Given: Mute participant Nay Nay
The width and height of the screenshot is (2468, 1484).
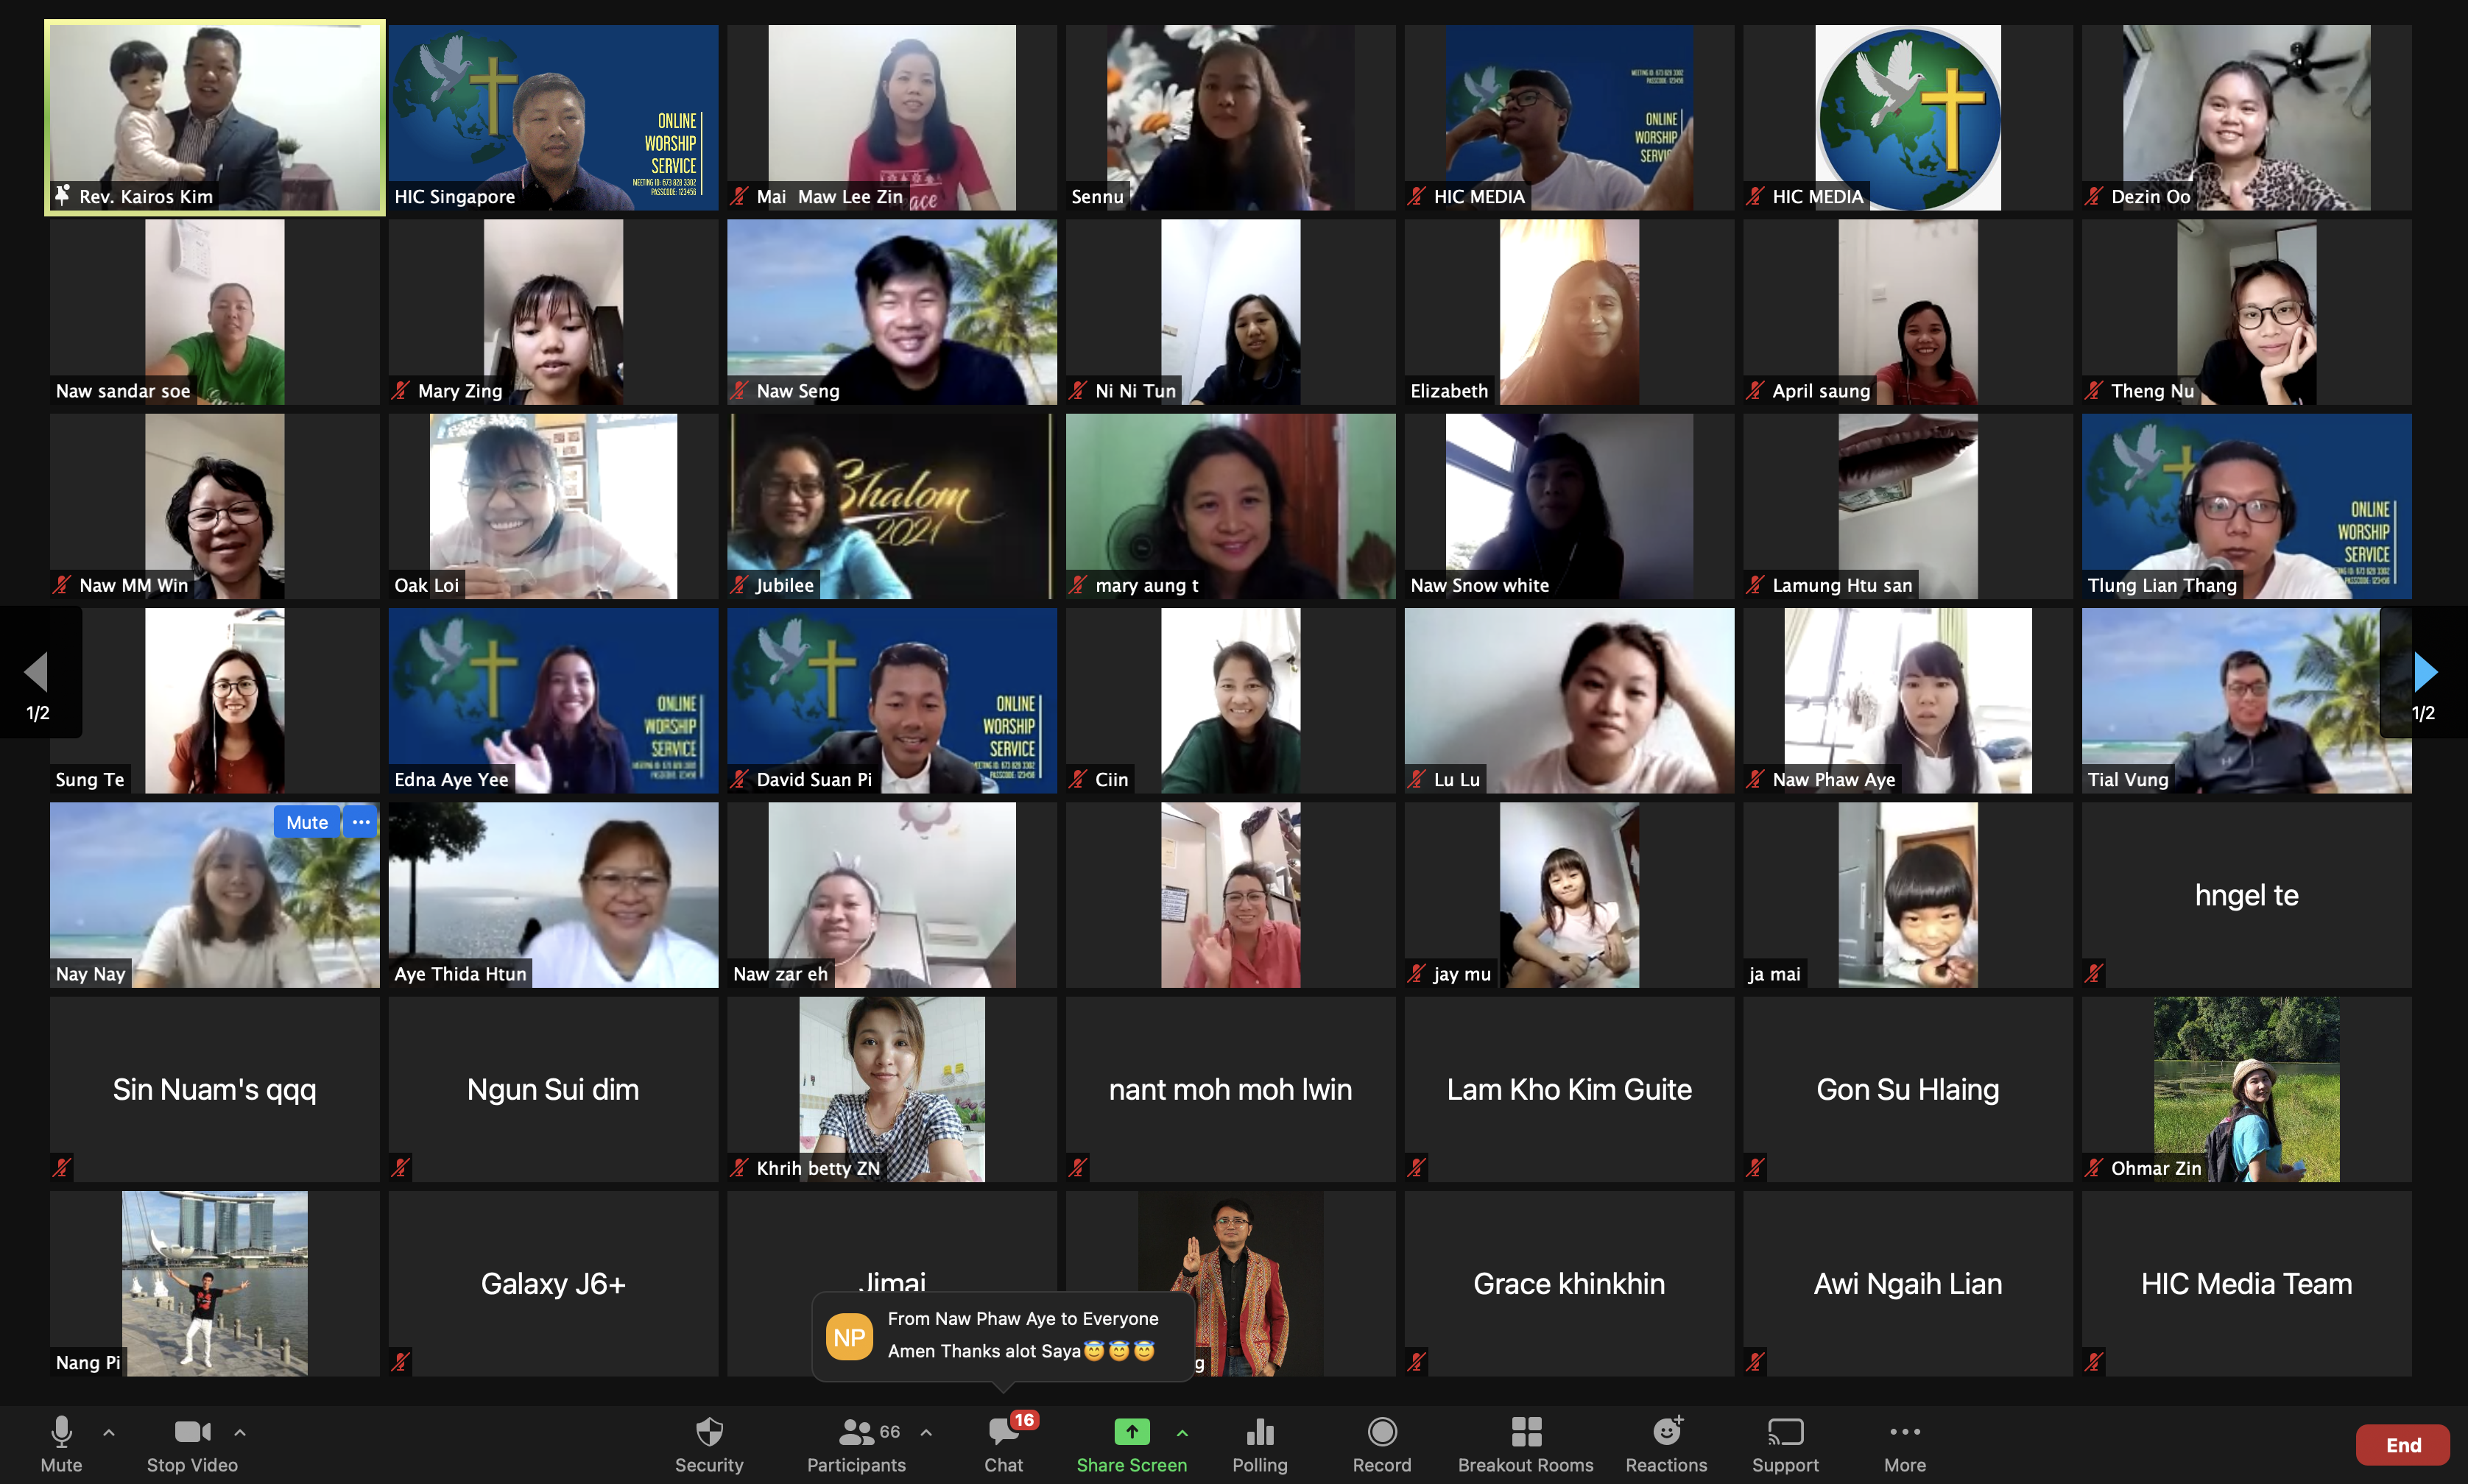Looking at the screenshot, I should pos(306,822).
